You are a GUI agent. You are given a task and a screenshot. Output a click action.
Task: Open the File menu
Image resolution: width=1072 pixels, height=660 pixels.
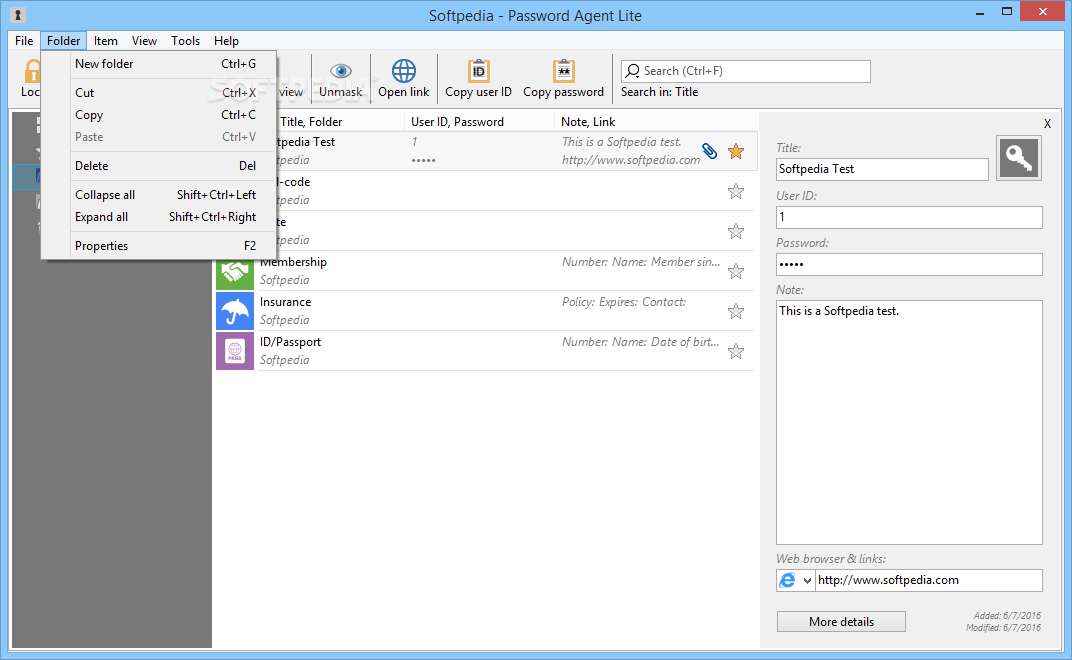click(24, 41)
